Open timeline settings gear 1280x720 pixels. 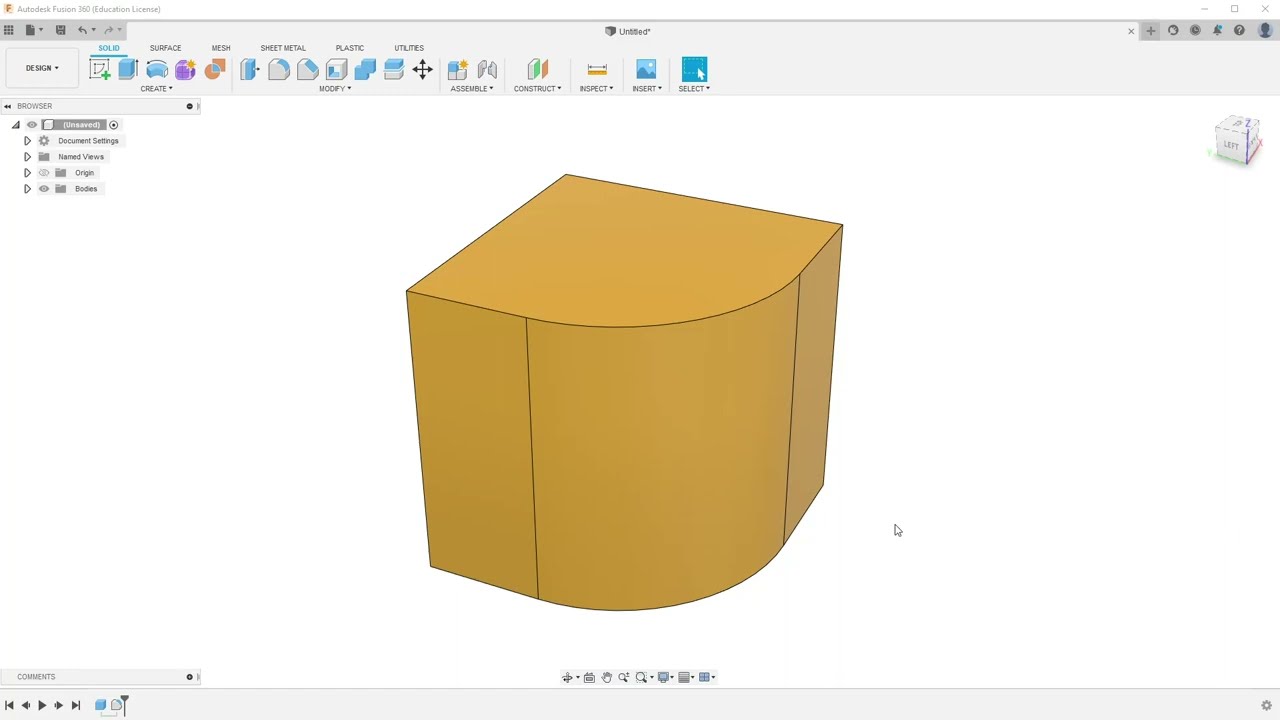(1266, 705)
